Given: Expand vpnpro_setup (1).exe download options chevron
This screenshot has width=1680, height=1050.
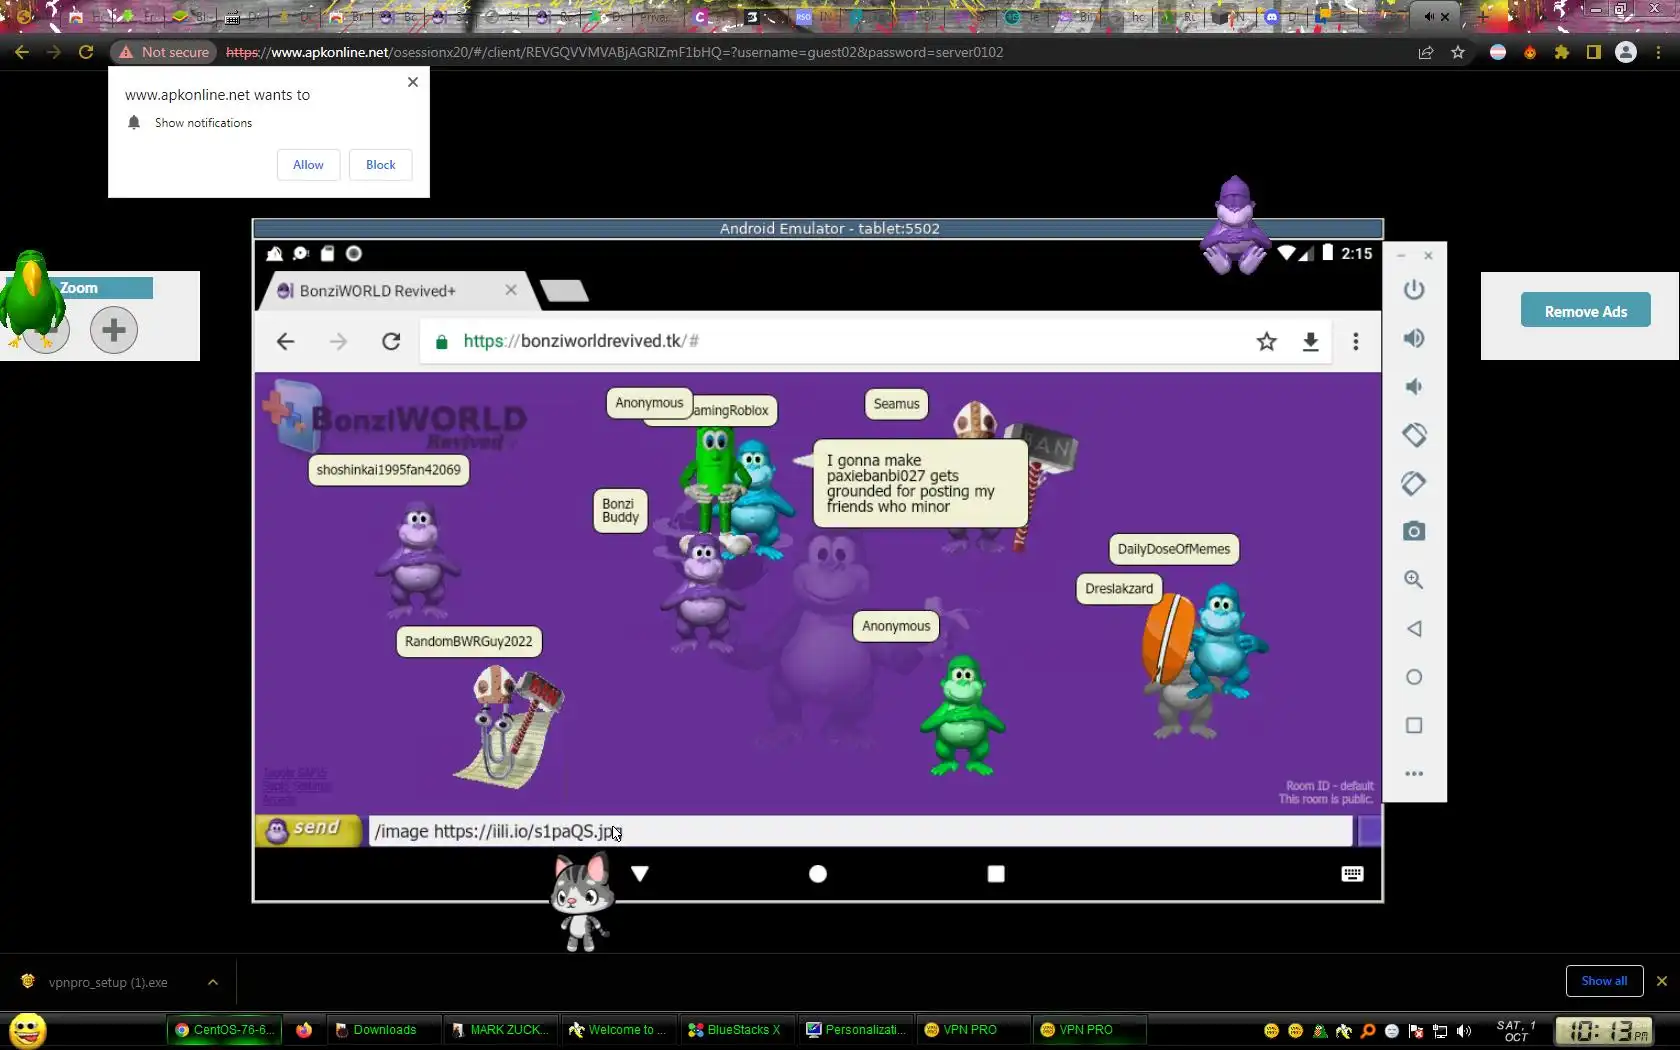Looking at the screenshot, I should coord(213,982).
